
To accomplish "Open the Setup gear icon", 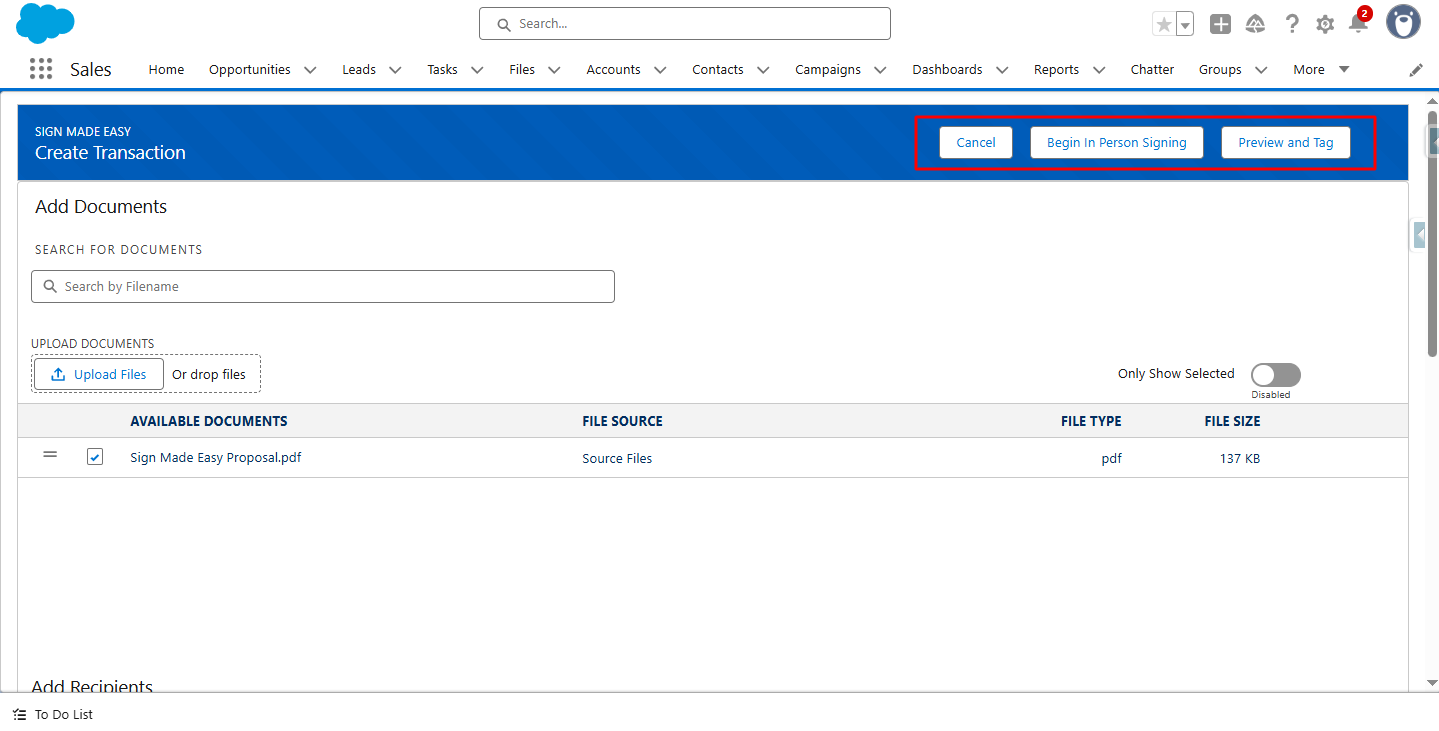I will 1325,24.
